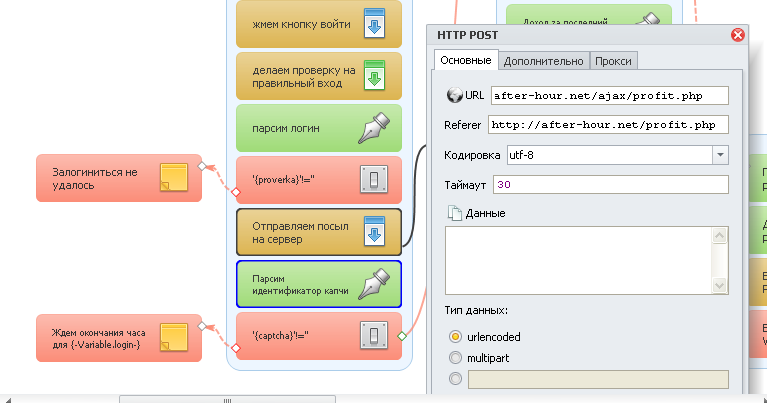Click the globe icon next to URL
This screenshot has width=767, height=403.
[x=454, y=95]
